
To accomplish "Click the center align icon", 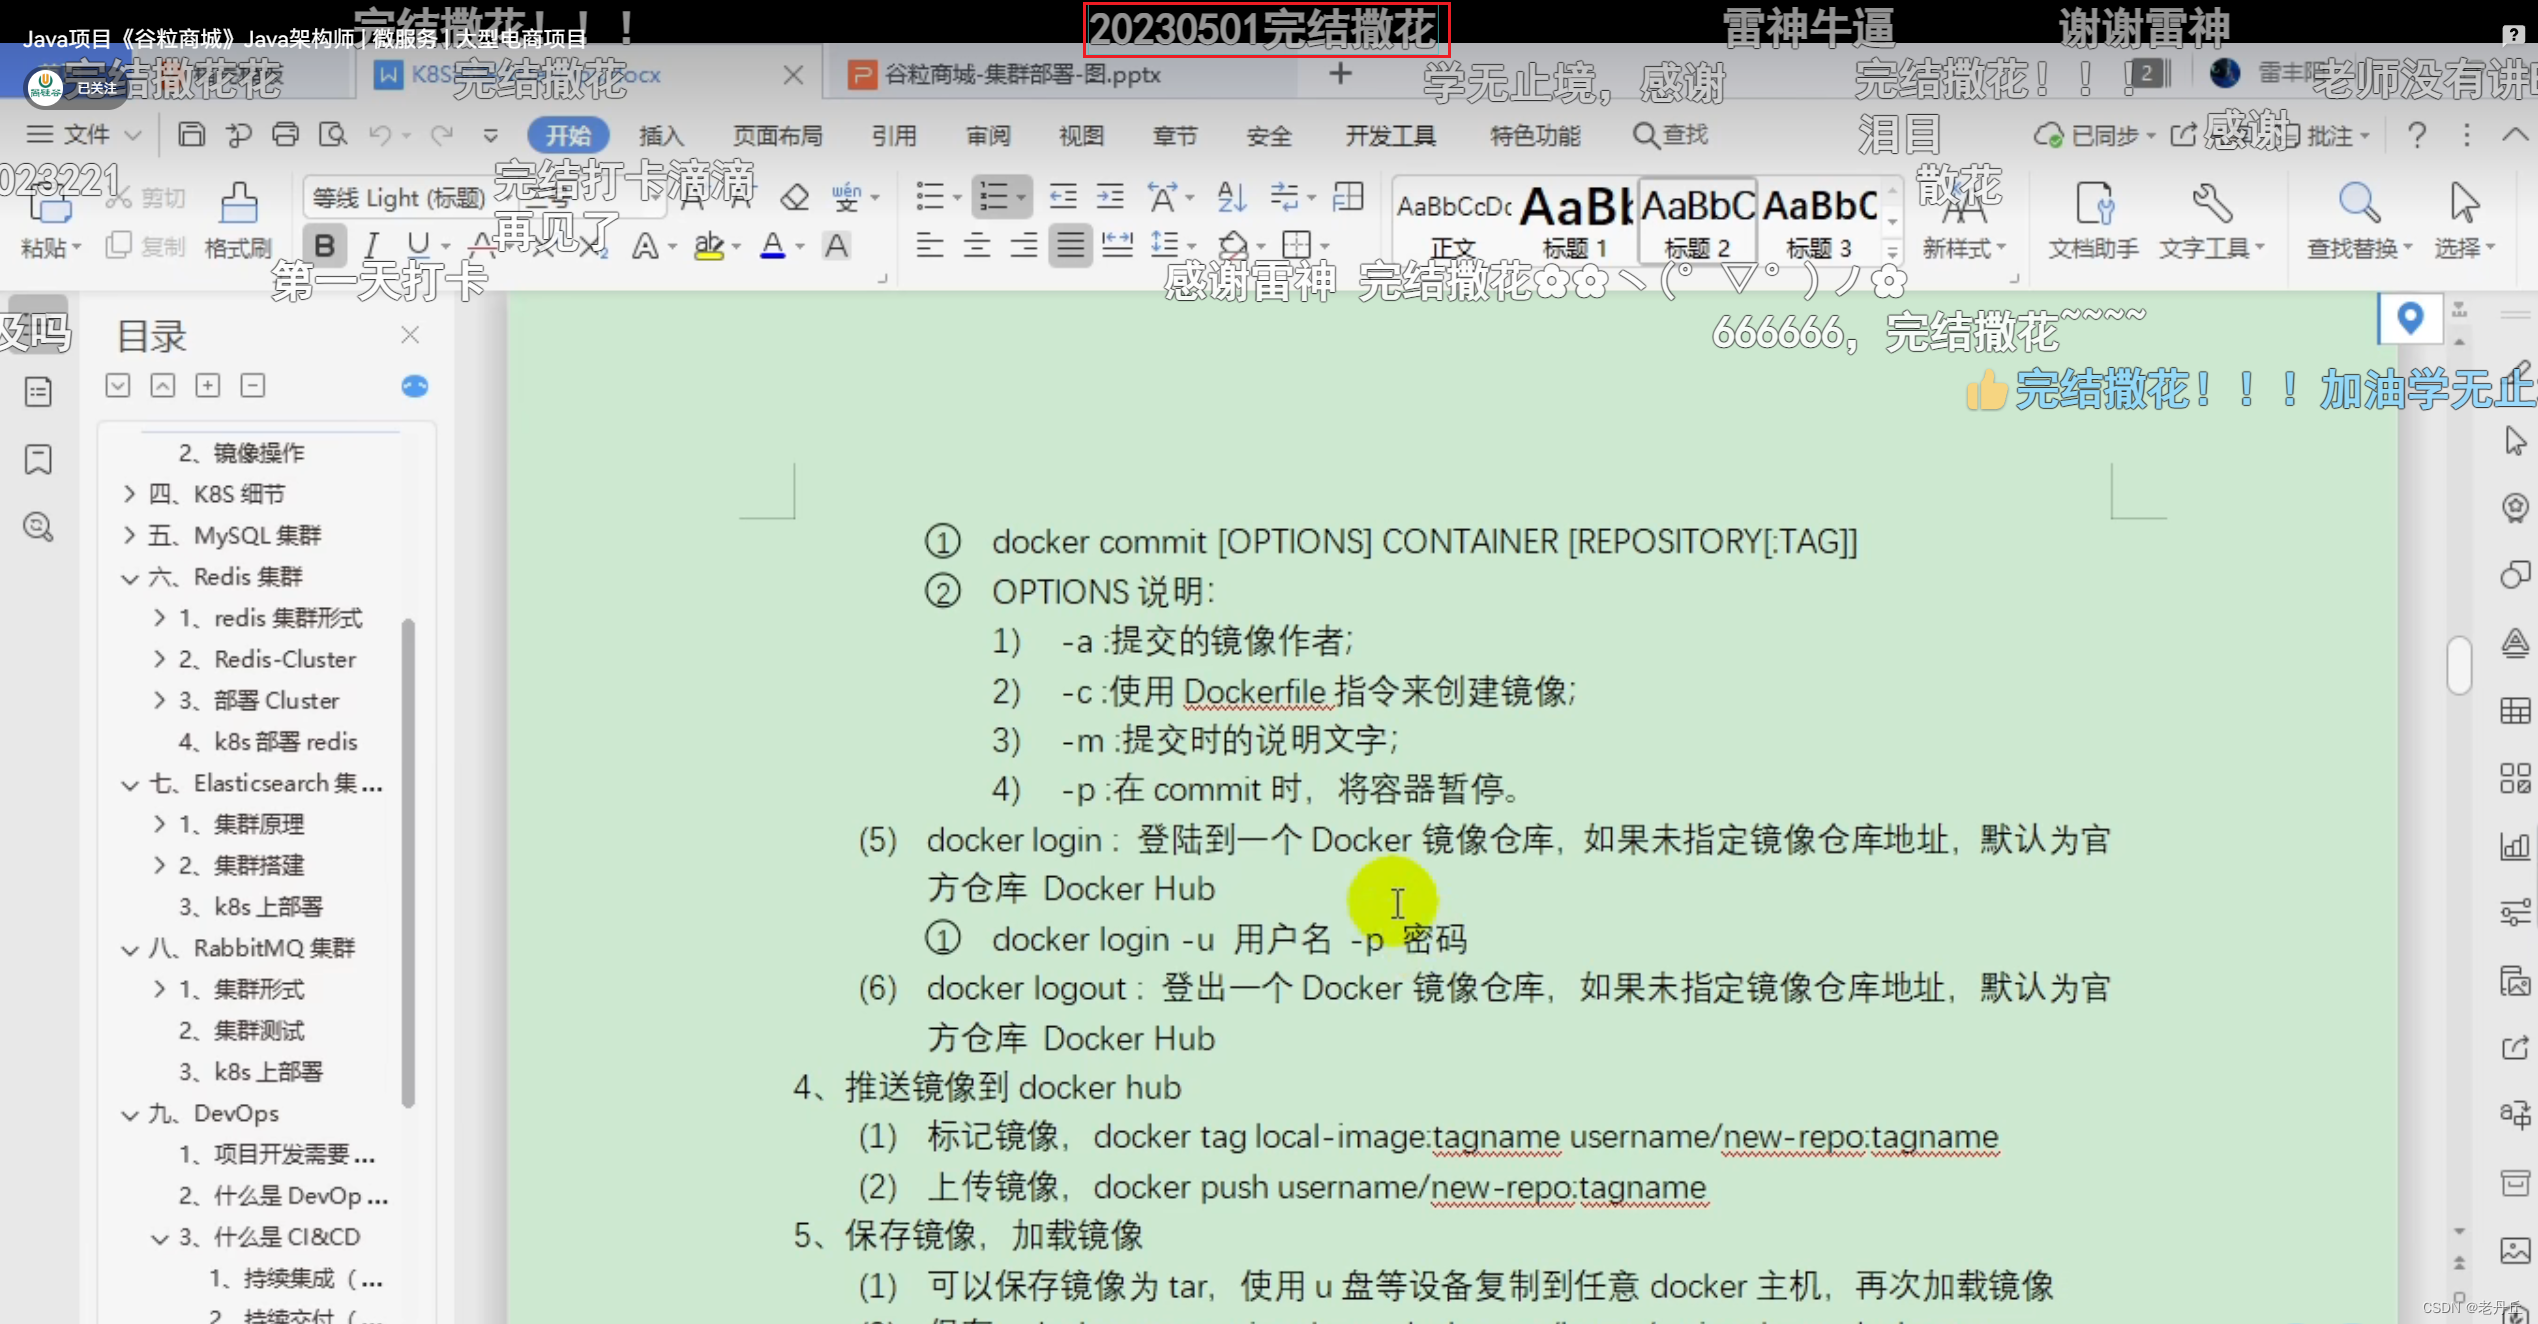I will (x=977, y=245).
